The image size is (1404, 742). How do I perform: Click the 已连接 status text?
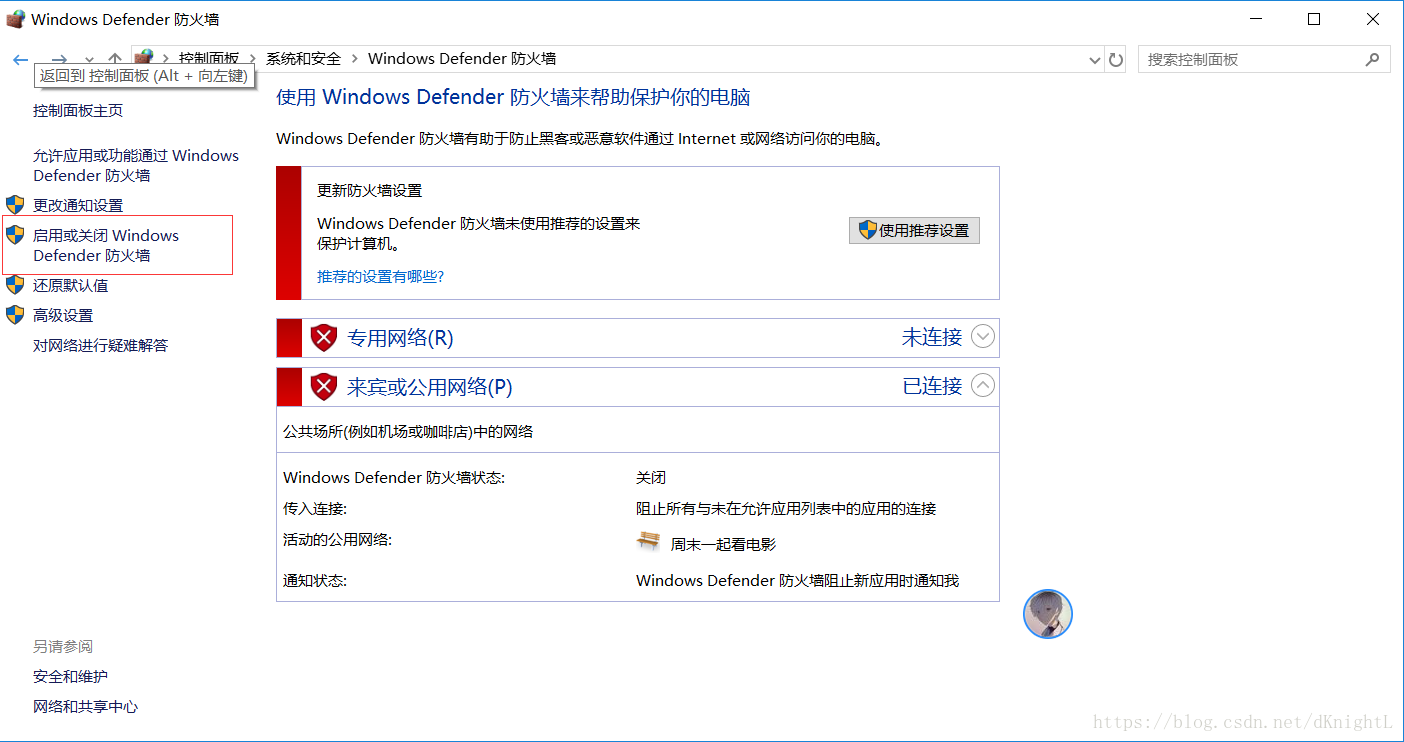[932, 386]
